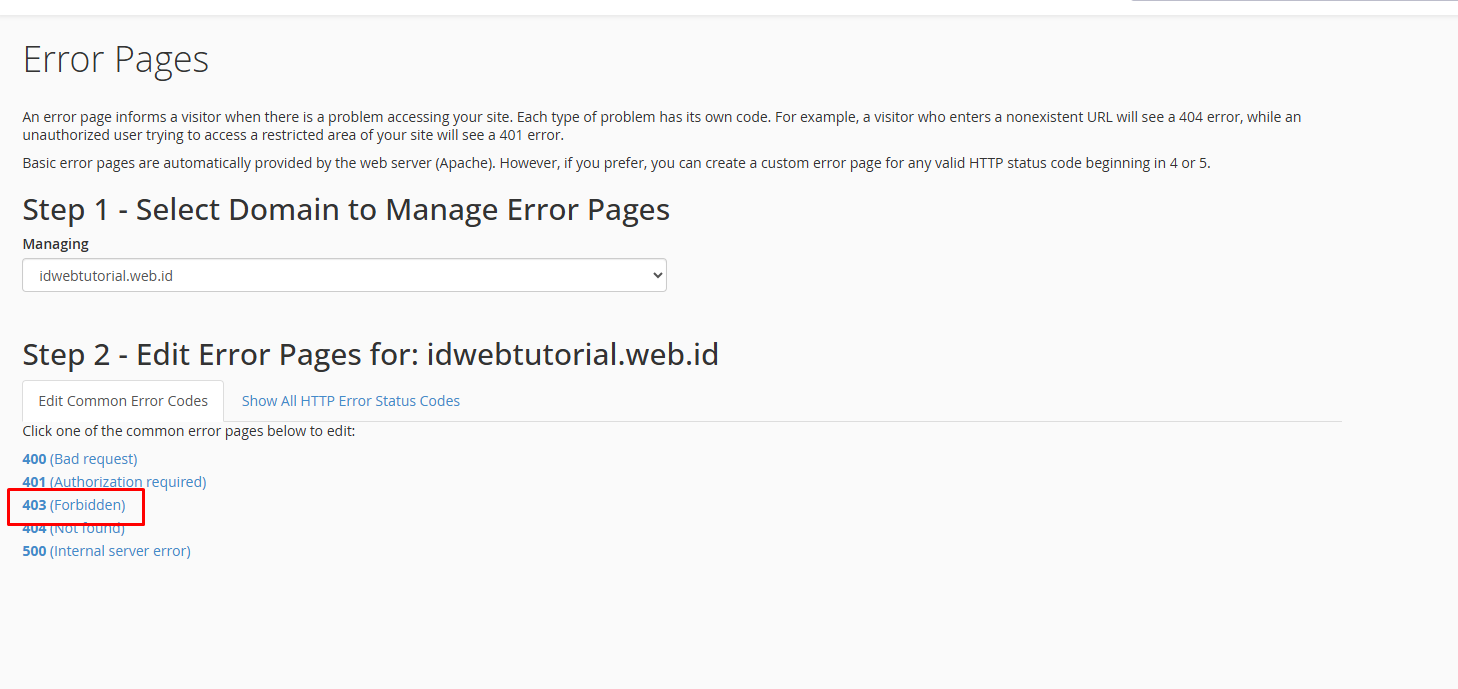Click the Error Pages page heading
1458x689 pixels.
coord(116,59)
